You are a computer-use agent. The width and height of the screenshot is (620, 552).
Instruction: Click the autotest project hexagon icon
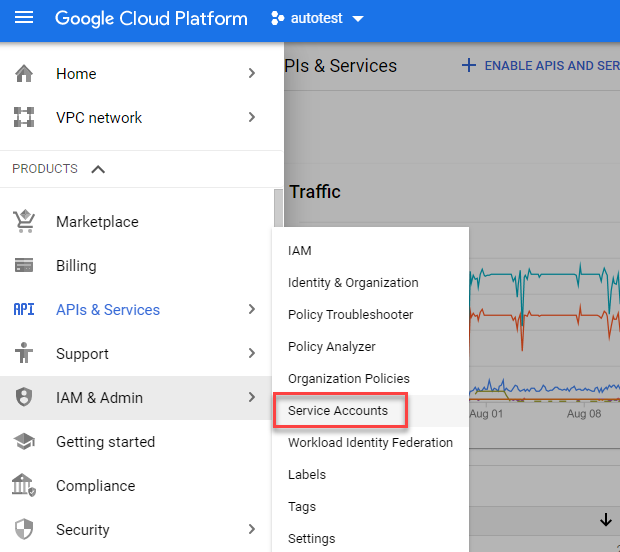277,18
